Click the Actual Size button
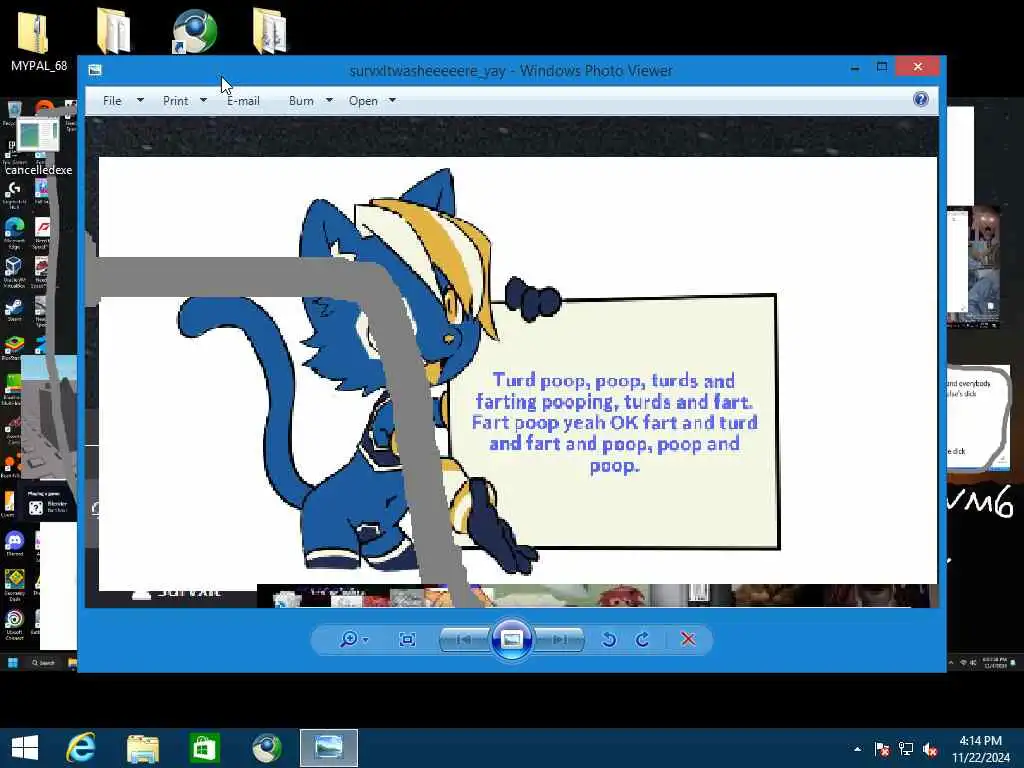Screen dimensions: 1024x768 coord(407,639)
